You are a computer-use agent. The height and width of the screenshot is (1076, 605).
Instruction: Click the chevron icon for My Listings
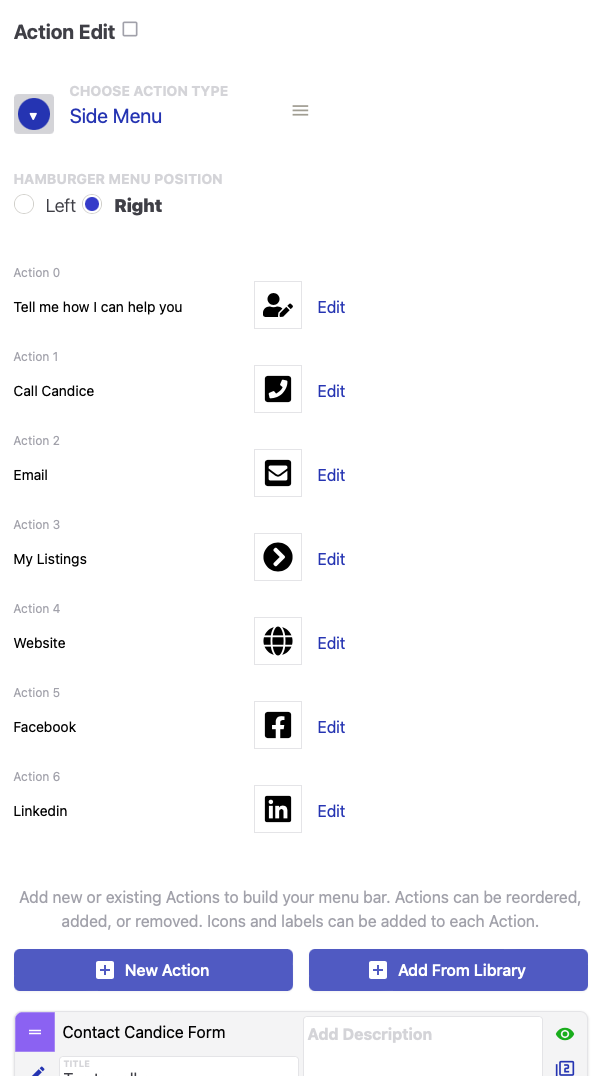(278, 558)
